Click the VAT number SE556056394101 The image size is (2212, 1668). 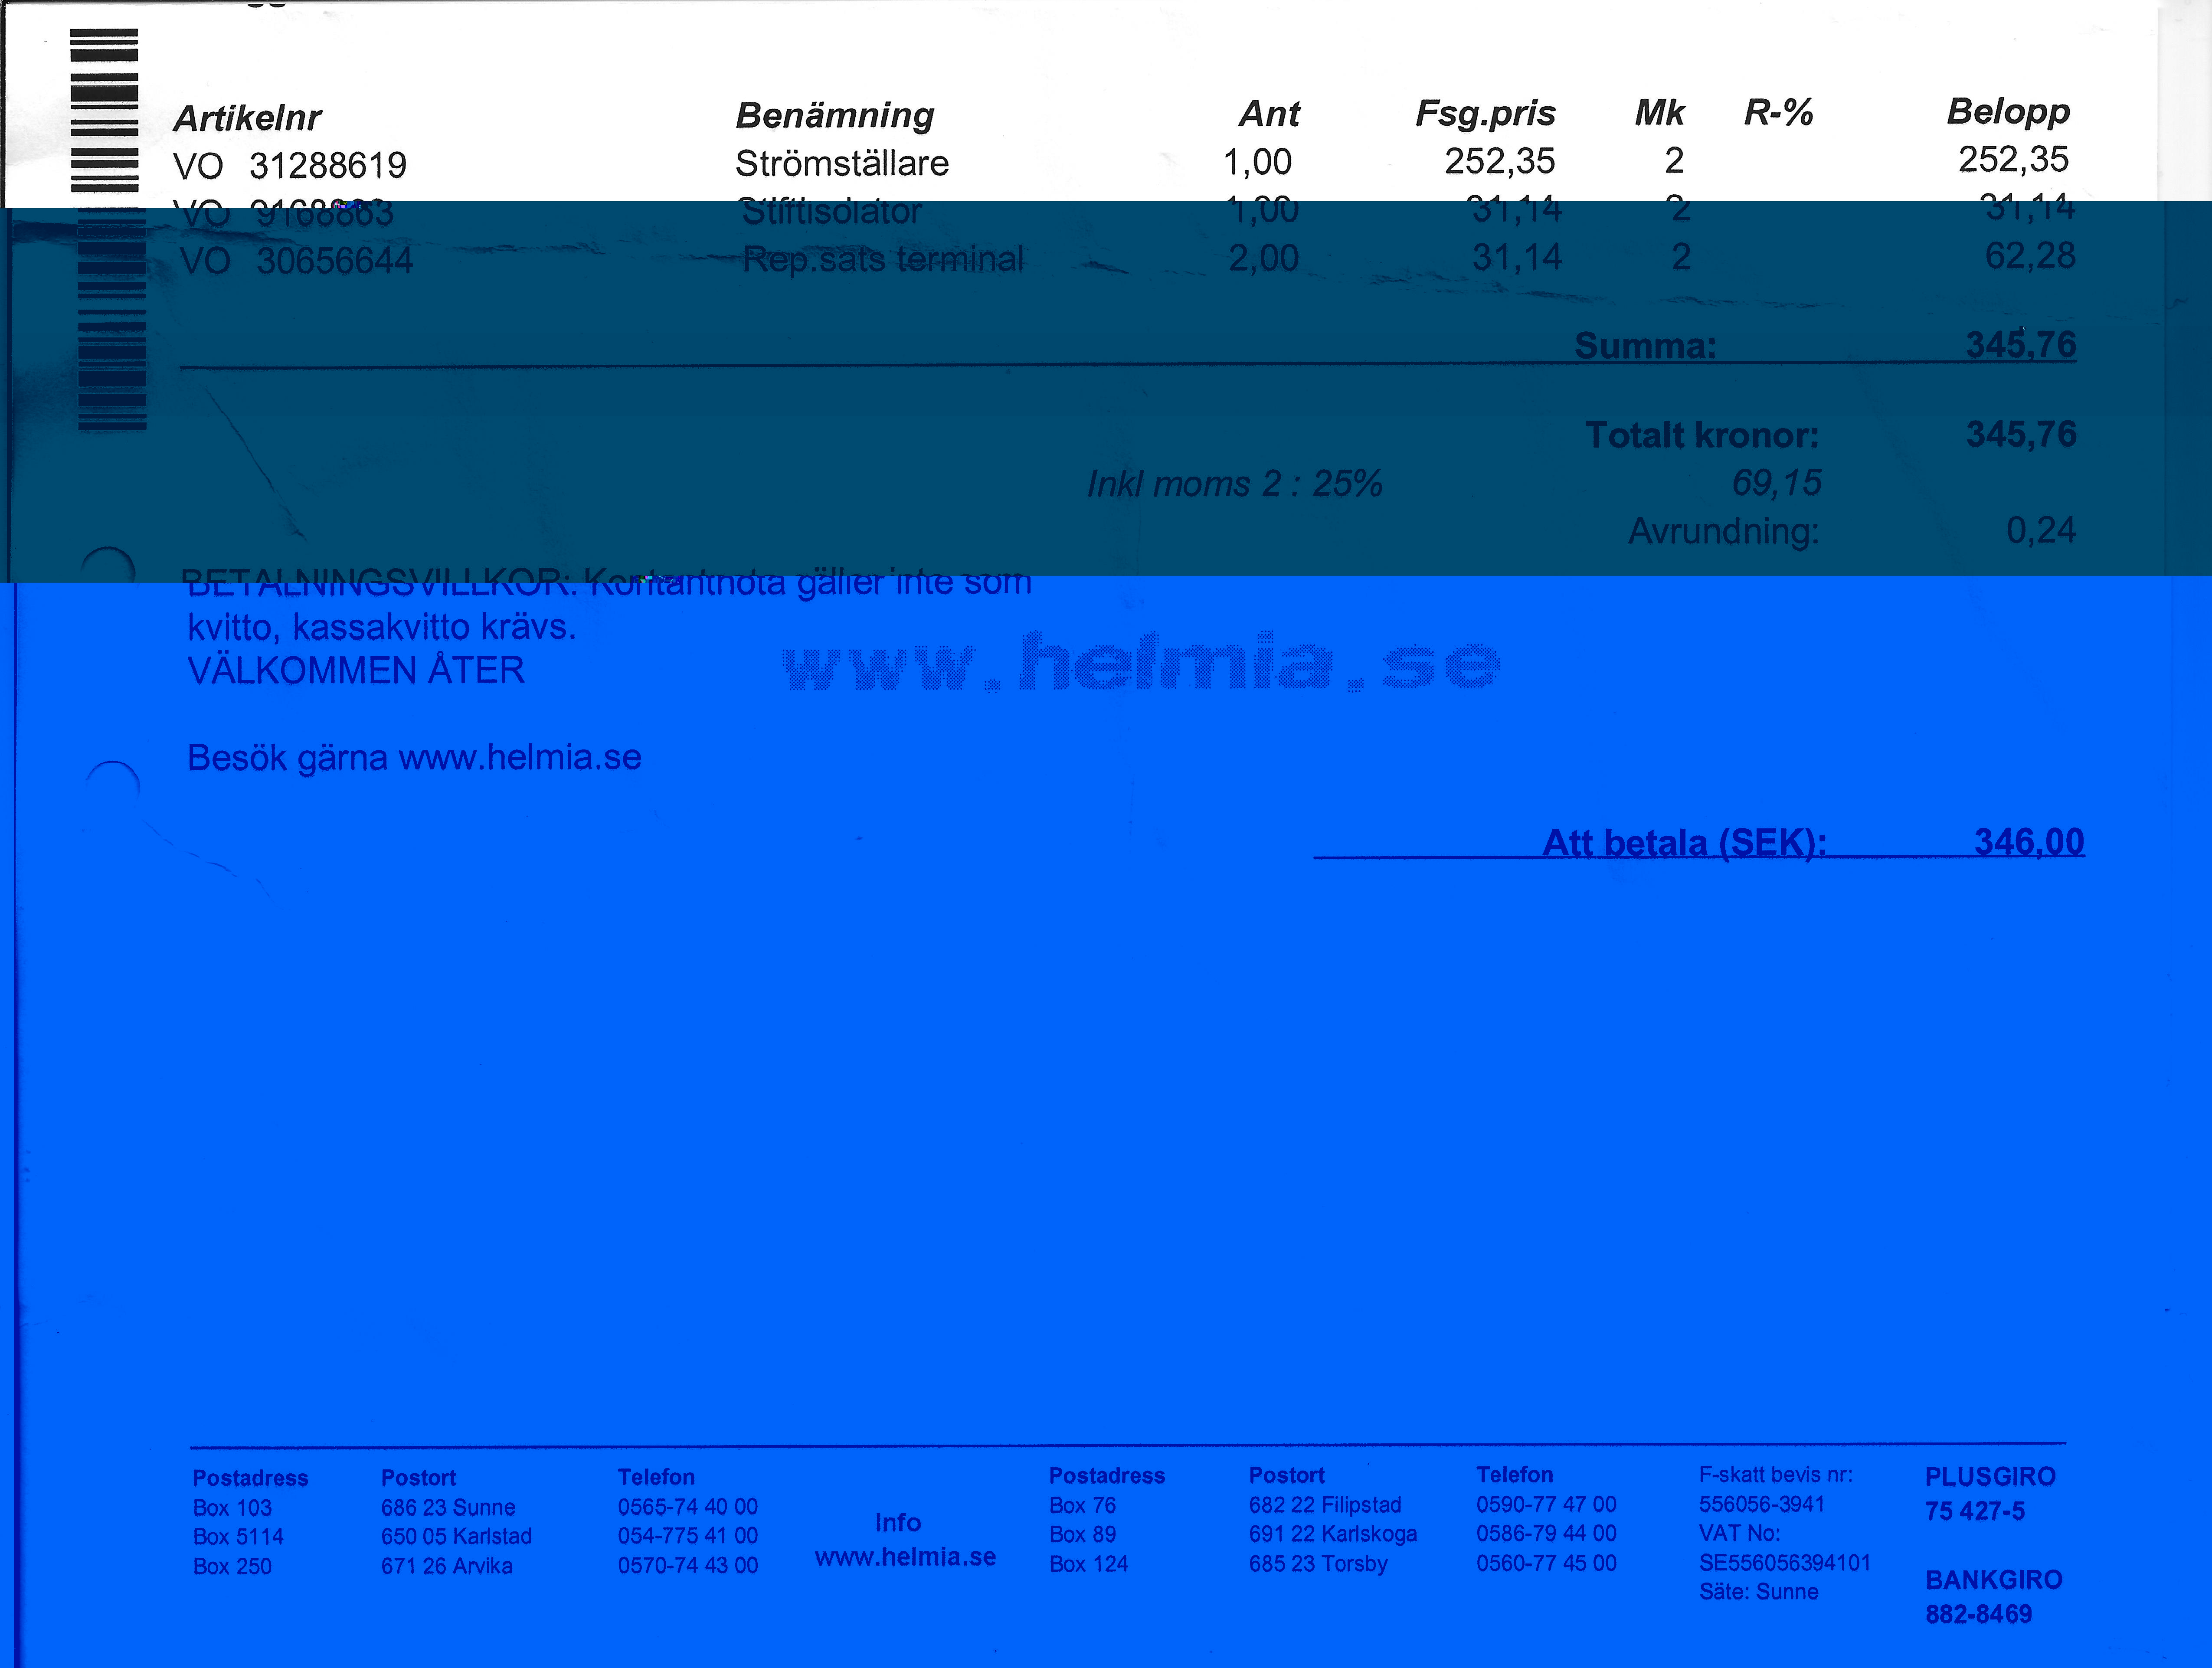(x=1784, y=1562)
